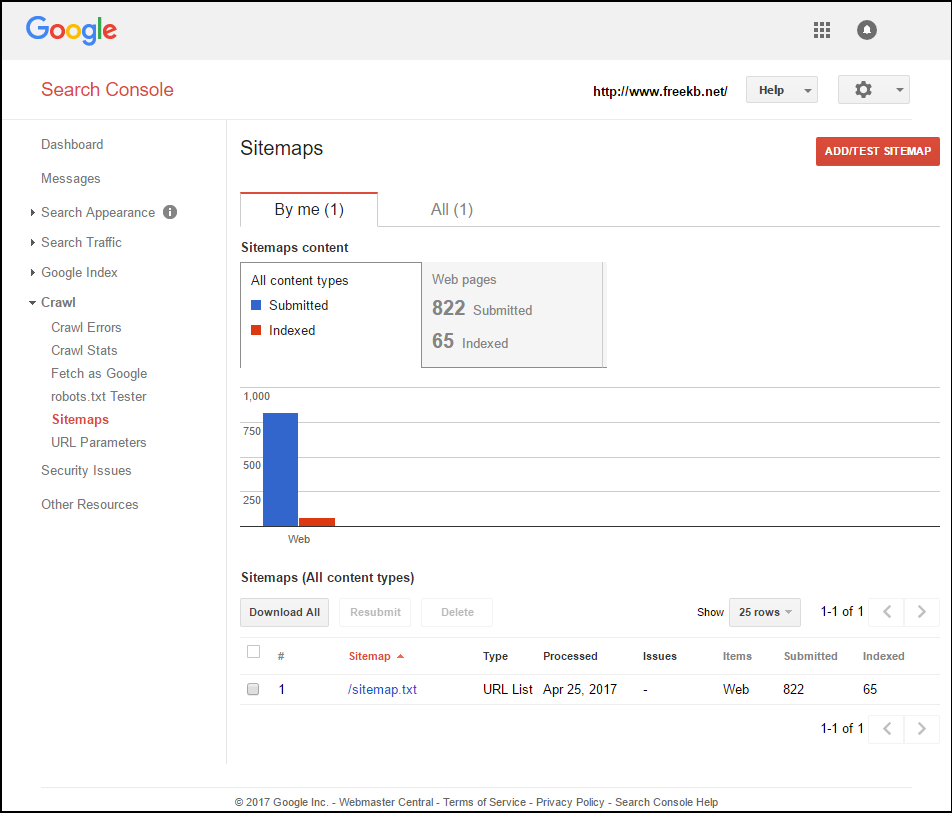The image size is (952, 813).
Task: Open Crawl Stats page
Action: [84, 350]
